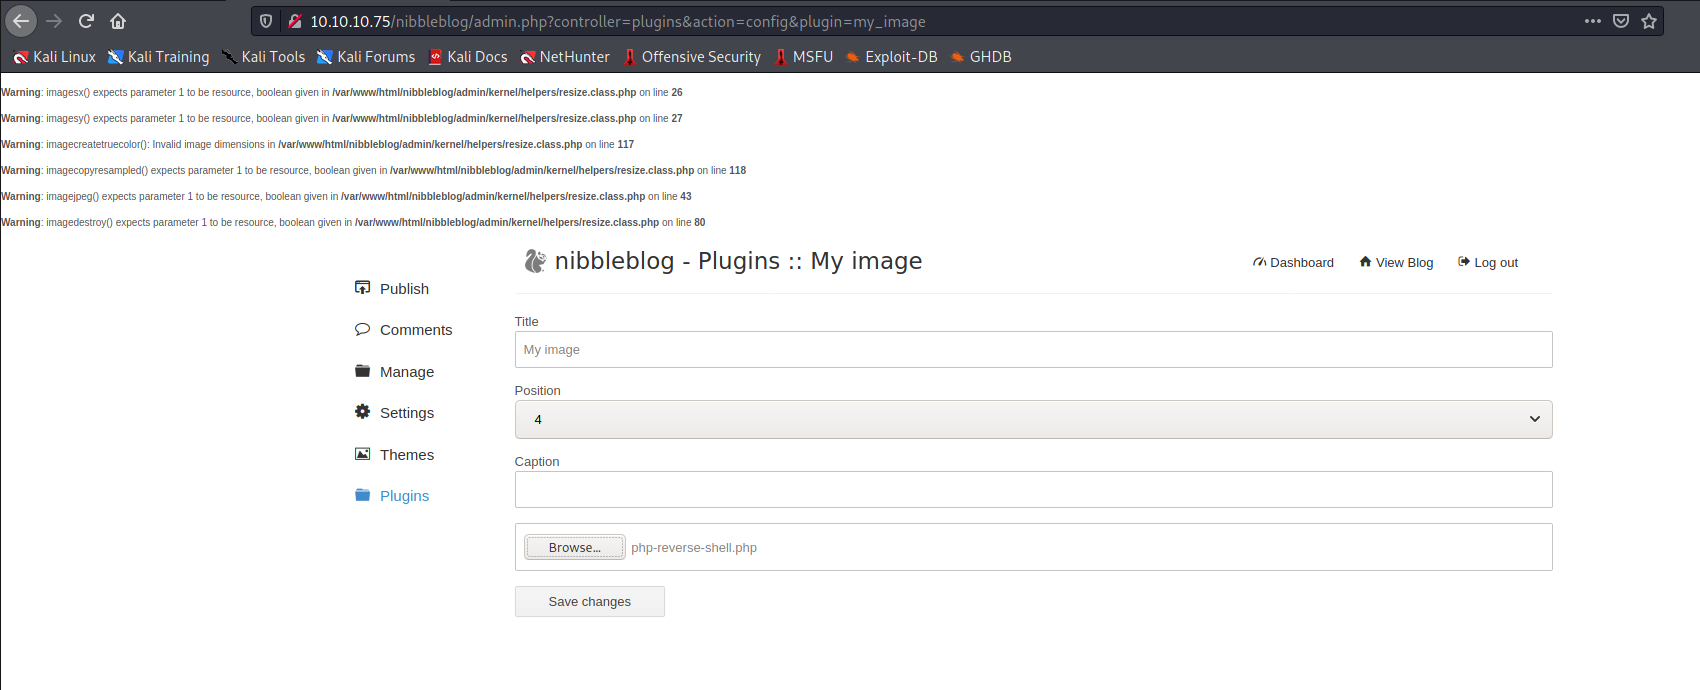Open GHDB bookmark

point(981,57)
